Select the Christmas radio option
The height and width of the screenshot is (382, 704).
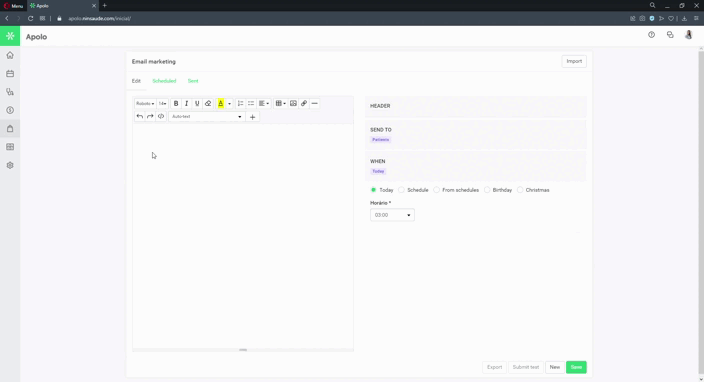click(520, 190)
